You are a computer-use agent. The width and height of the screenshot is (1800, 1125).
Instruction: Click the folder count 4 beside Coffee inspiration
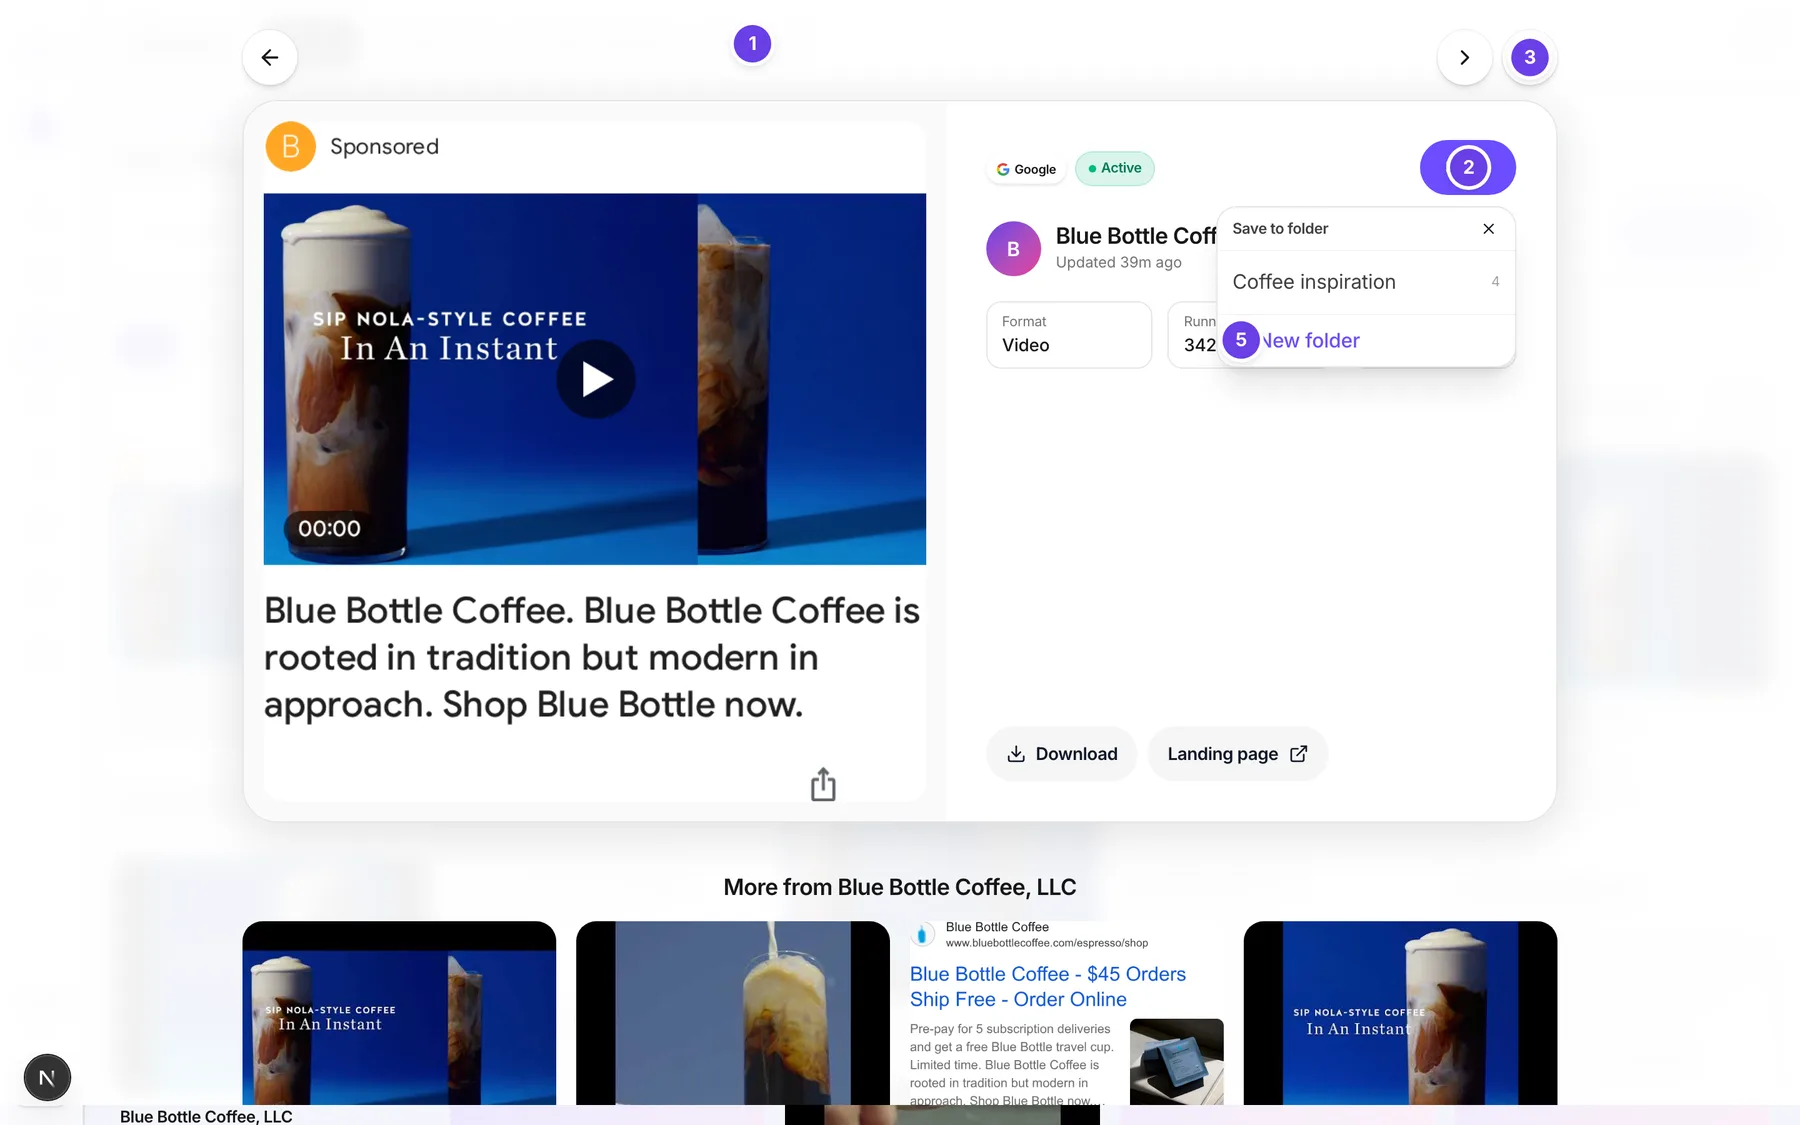1495,282
